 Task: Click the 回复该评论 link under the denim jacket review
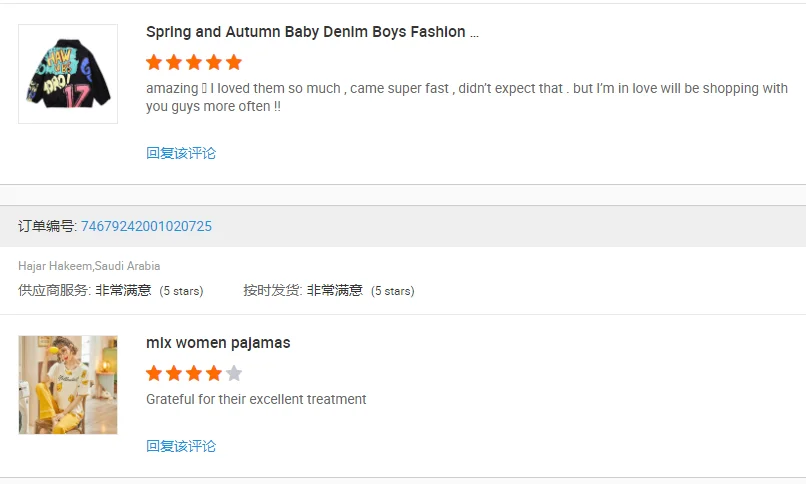click(181, 153)
